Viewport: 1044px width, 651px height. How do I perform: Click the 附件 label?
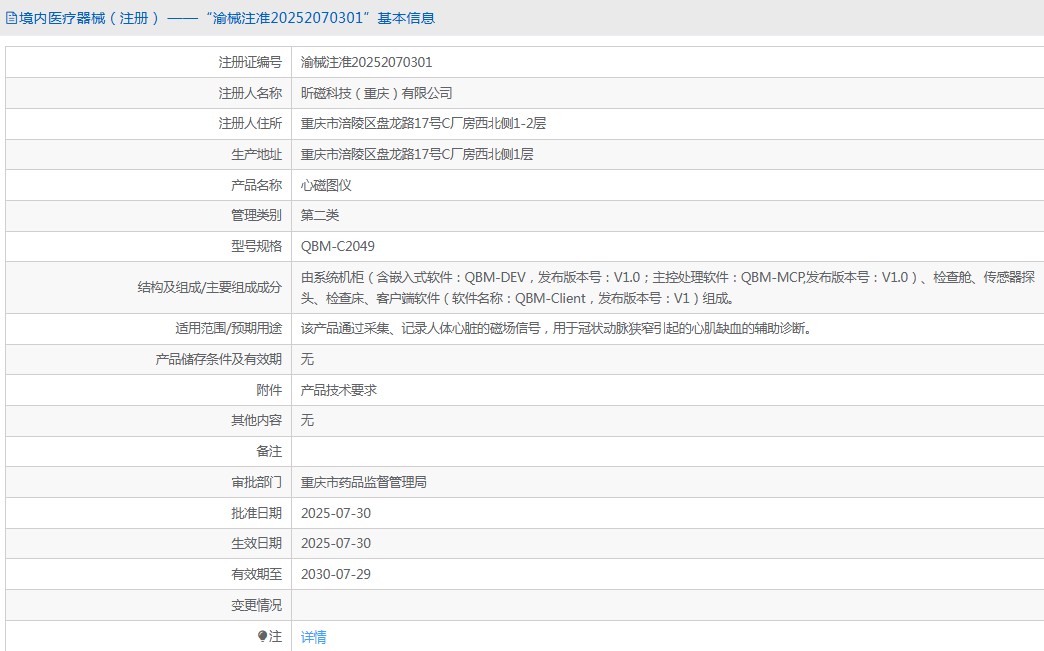click(269, 390)
